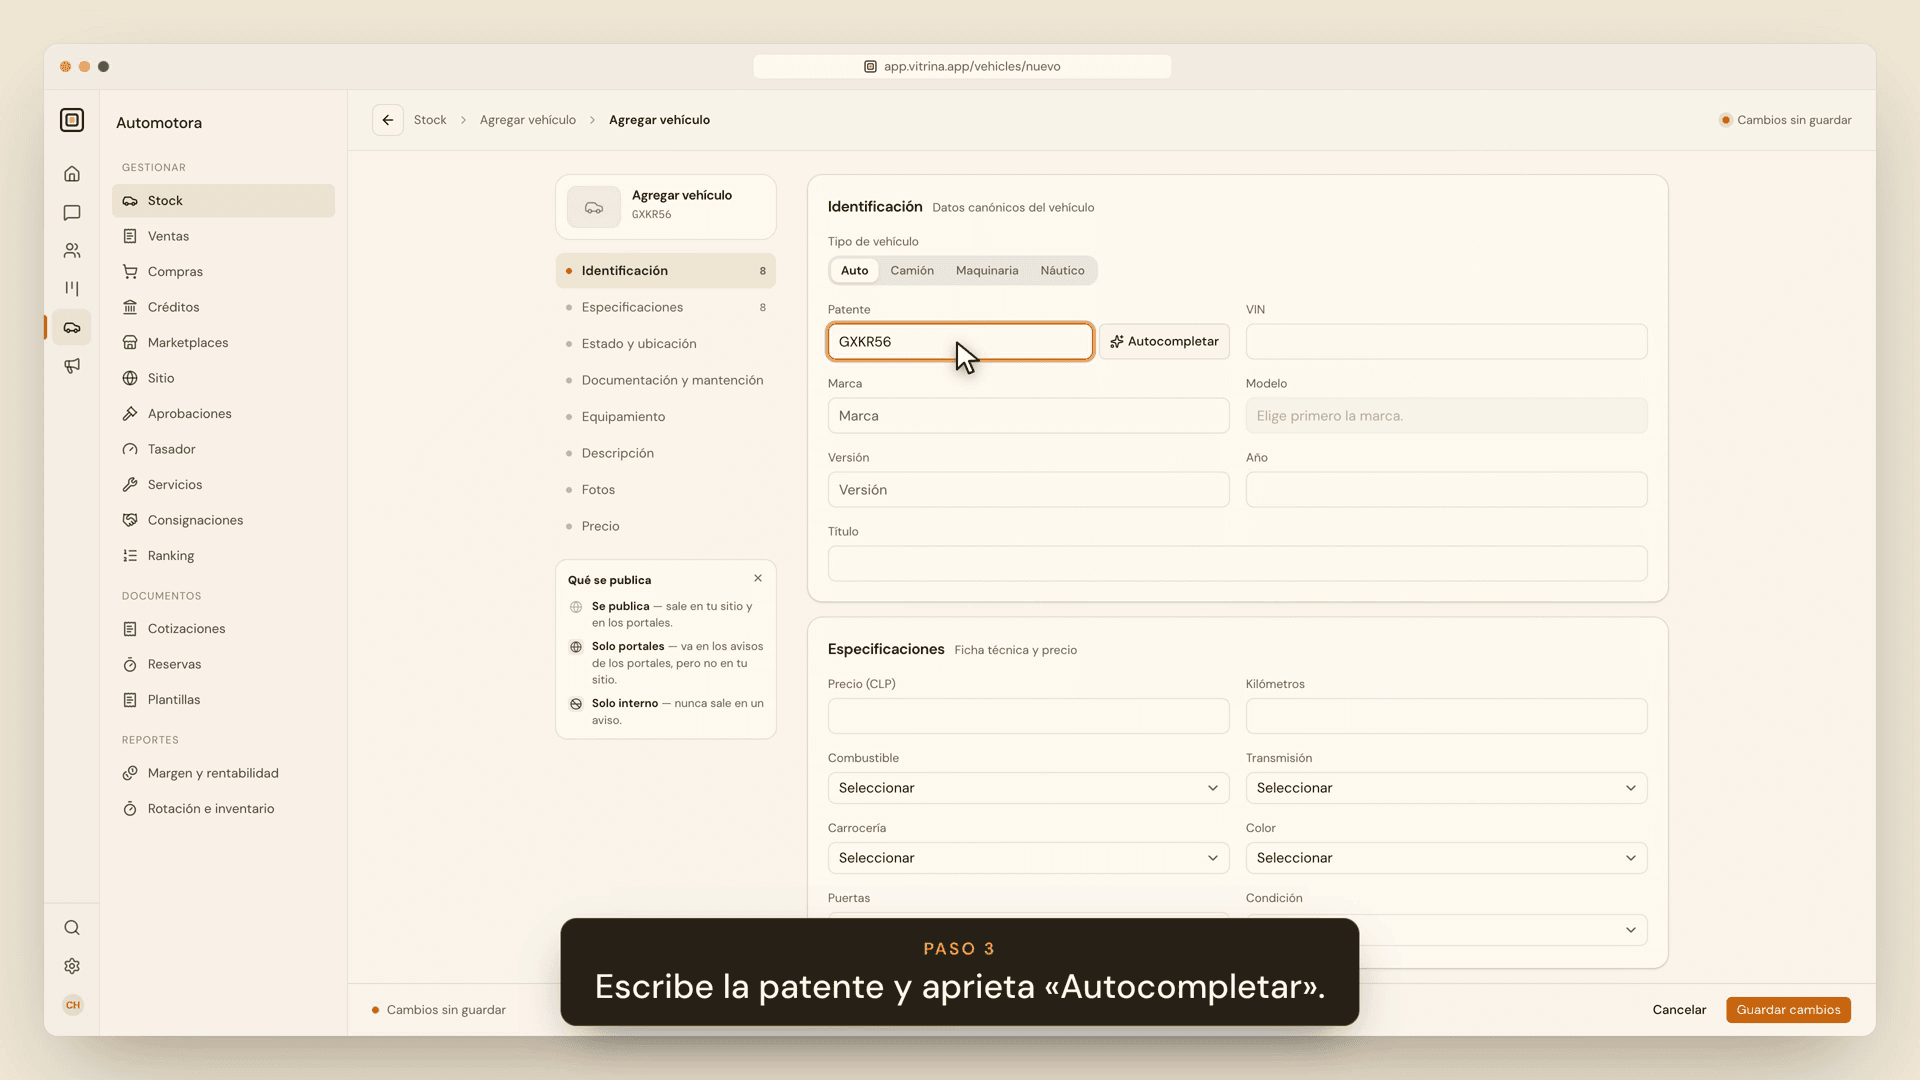Open the Transmisión dropdown
The image size is (1920, 1080).
pyautogui.click(x=1446, y=788)
